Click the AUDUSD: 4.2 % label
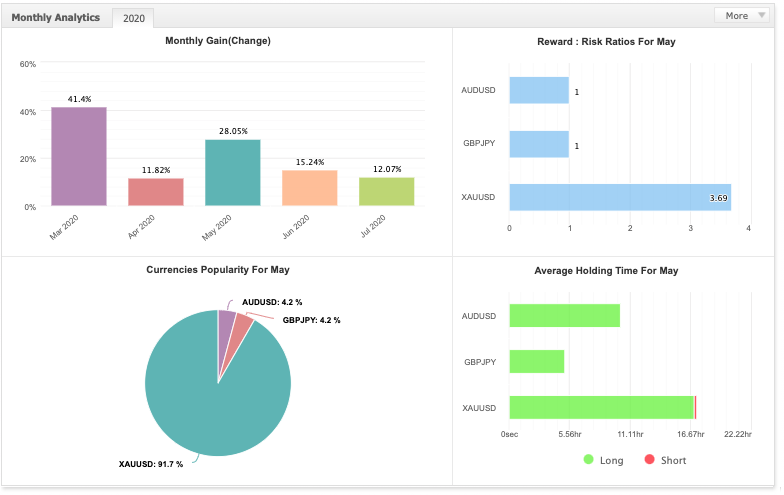Screen dimensions: 784x495 coord(272,302)
